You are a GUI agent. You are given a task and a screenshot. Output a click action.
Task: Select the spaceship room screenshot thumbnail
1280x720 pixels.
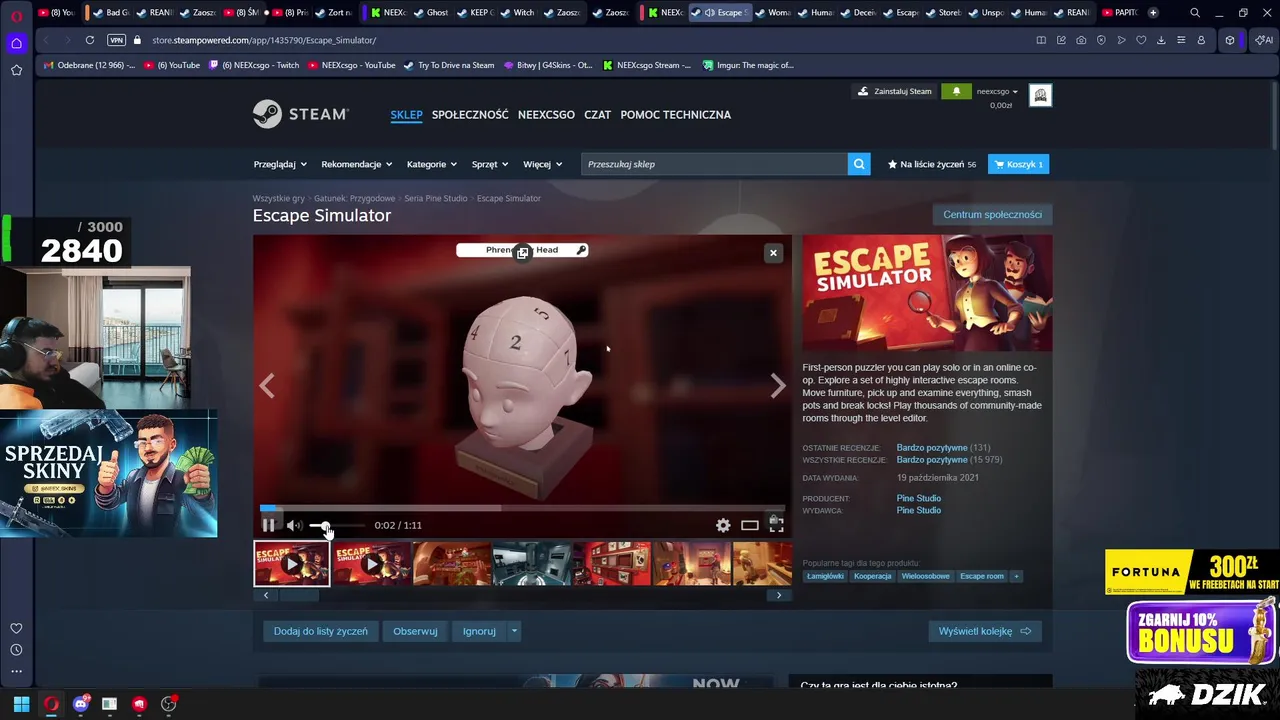pyautogui.click(x=532, y=564)
